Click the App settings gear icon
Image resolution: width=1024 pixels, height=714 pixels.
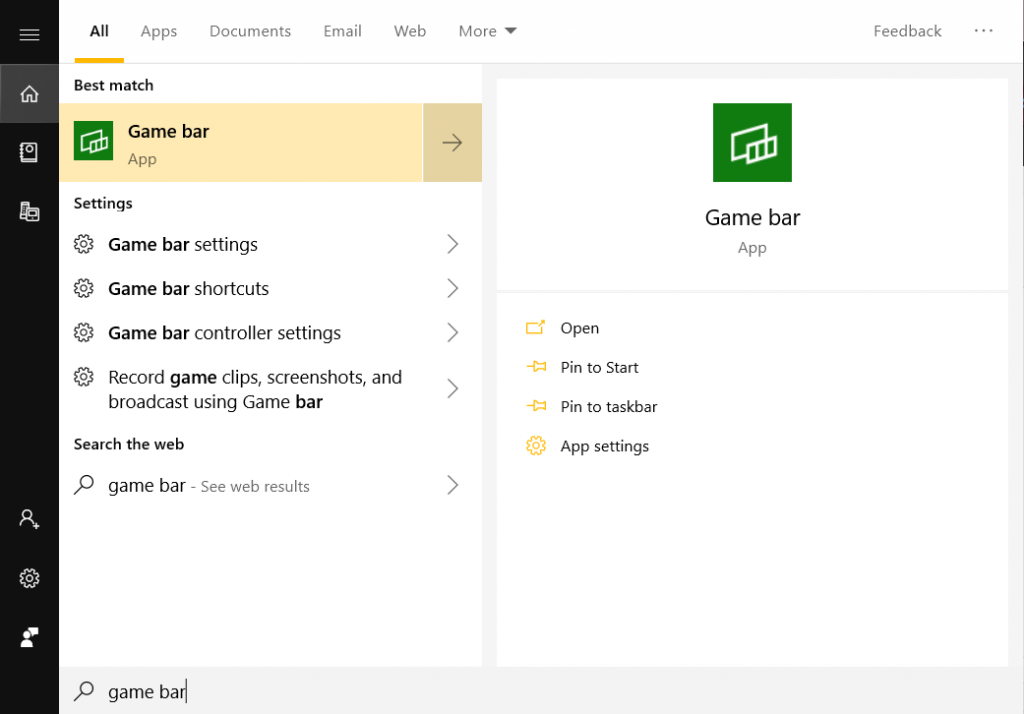[536, 446]
